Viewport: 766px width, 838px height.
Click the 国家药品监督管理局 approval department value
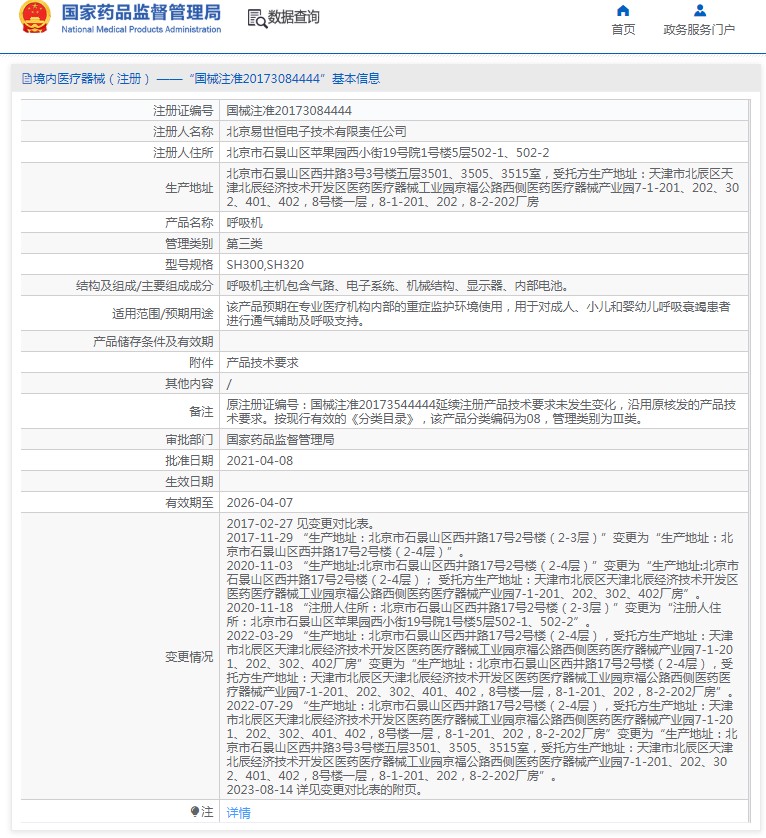tap(281, 439)
